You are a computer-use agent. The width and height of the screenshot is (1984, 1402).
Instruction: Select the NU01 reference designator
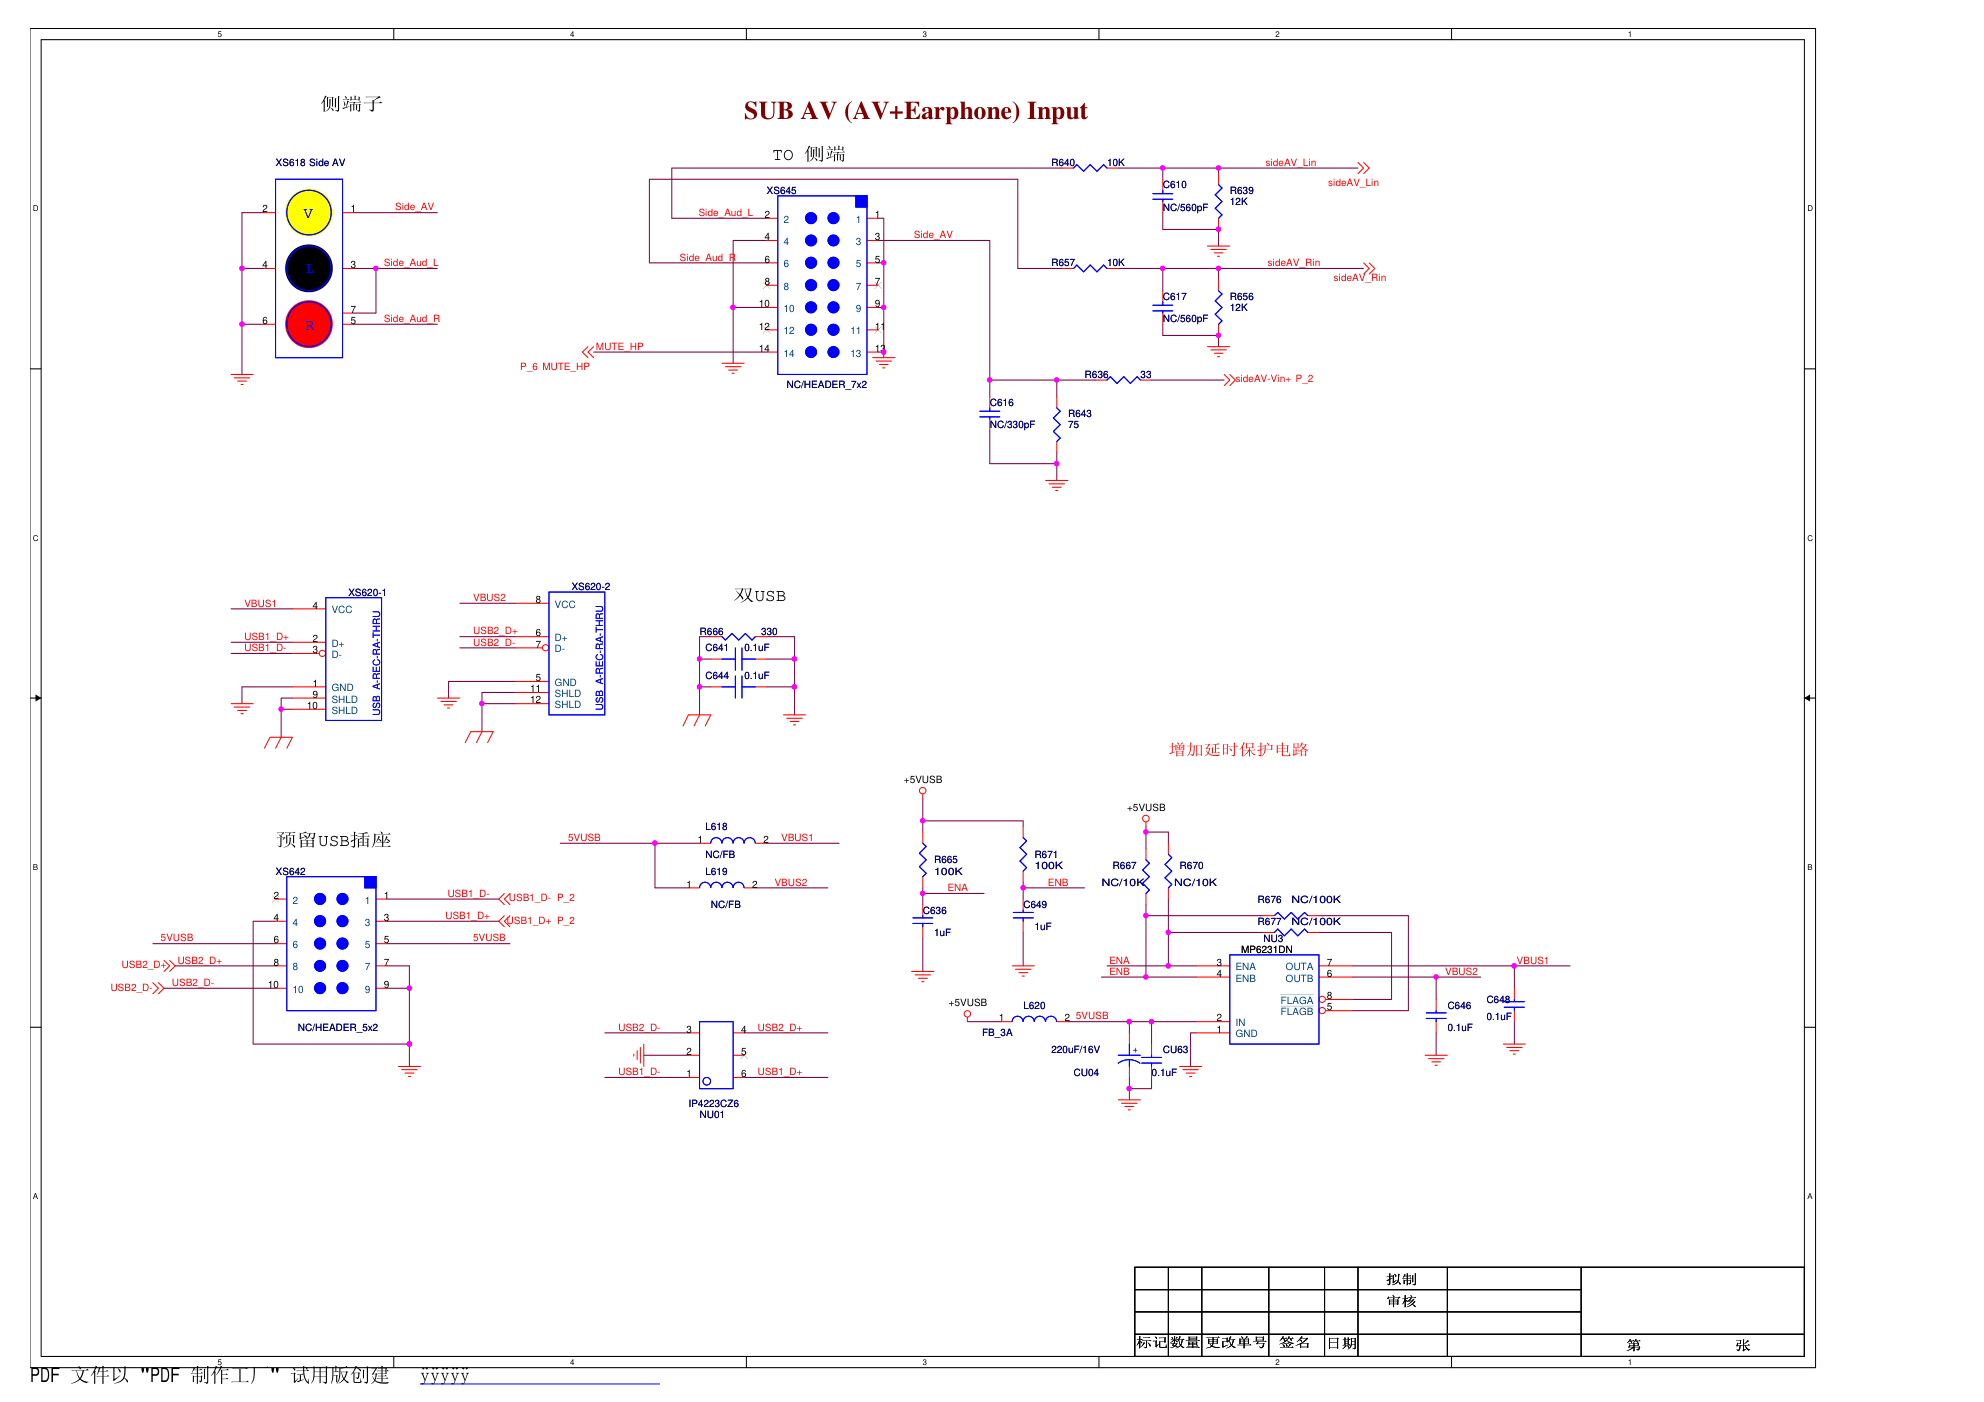coord(711,1114)
